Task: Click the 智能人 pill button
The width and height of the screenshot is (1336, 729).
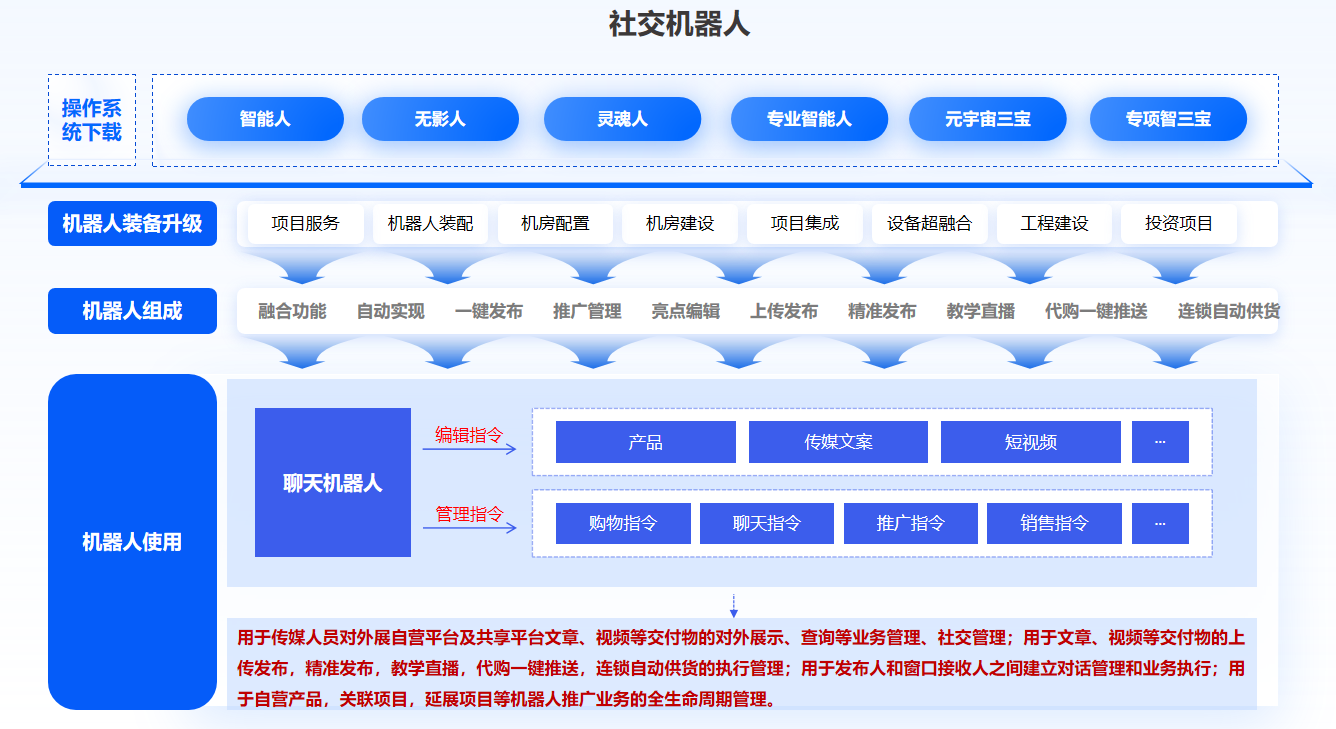Action: point(265,119)
